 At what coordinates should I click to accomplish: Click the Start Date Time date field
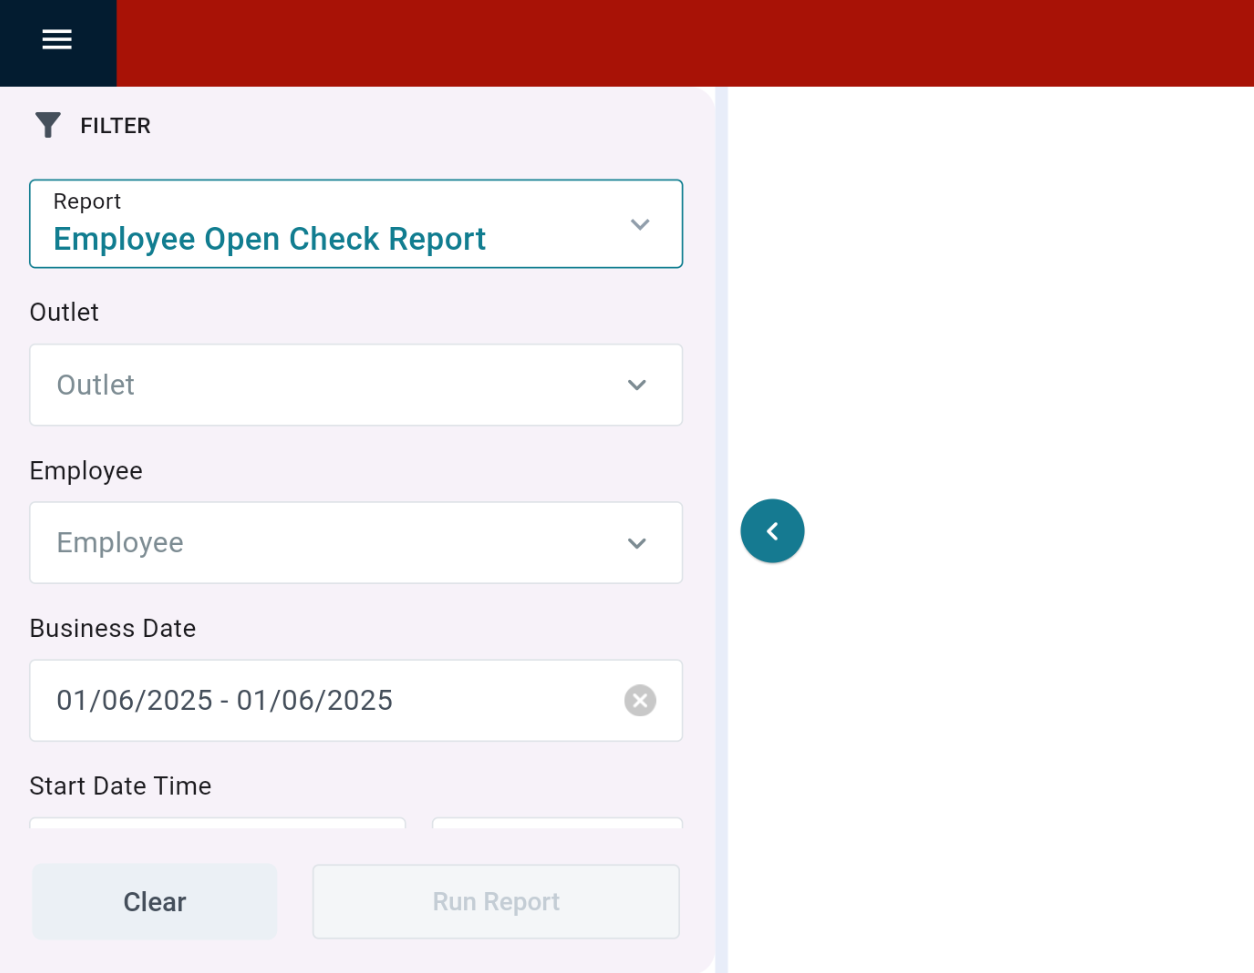tap(217, 823)
